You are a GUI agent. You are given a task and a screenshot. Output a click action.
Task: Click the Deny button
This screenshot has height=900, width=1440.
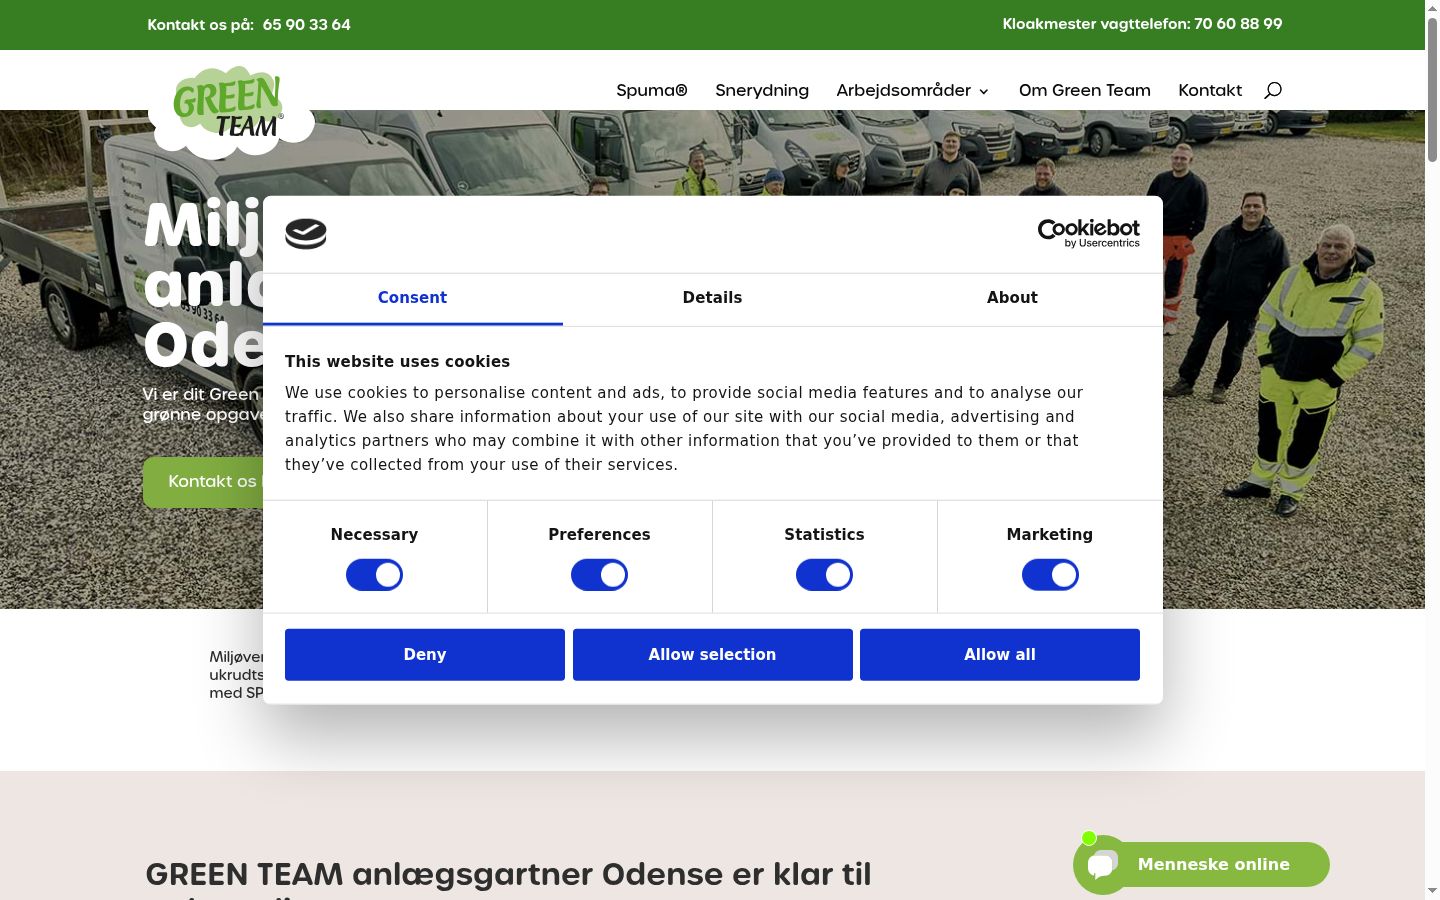click(x=425, y=655)
